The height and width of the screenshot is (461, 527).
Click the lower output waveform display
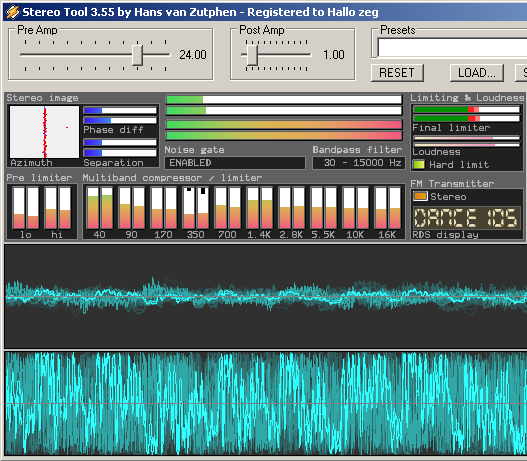[266, 404]
